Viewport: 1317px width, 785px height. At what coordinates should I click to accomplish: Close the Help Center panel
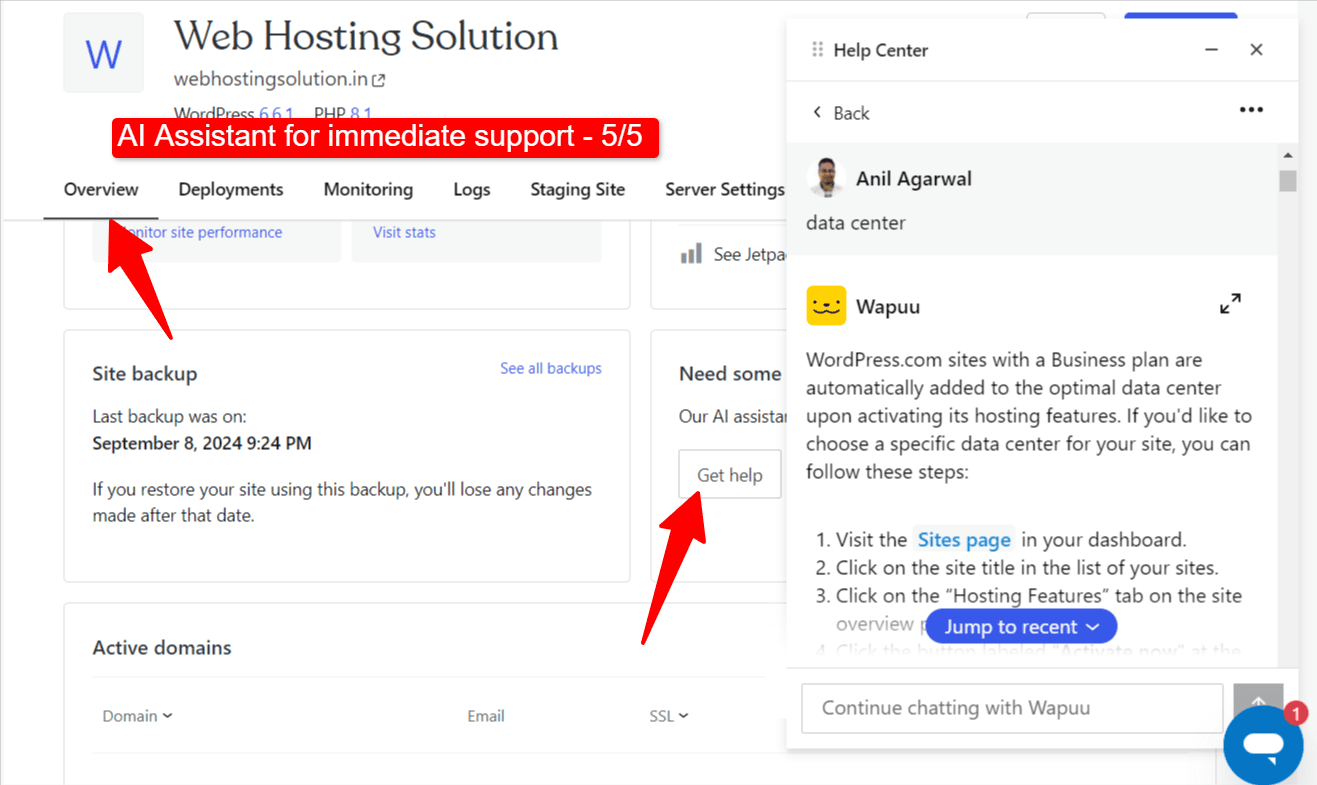click(x=1257, y=50)
